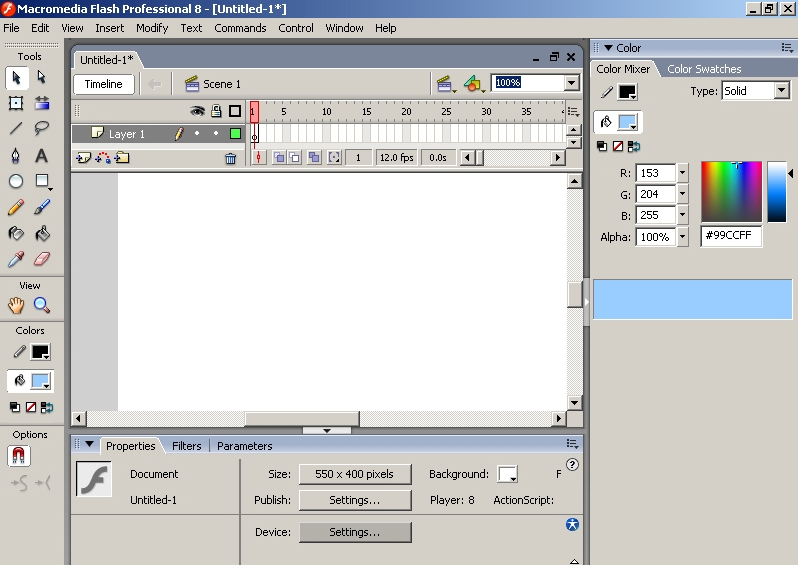Toggle the Snap to Objects magnet
This screenshot has height=565, width=799.
pyautogui.click(x=18, y=456)
